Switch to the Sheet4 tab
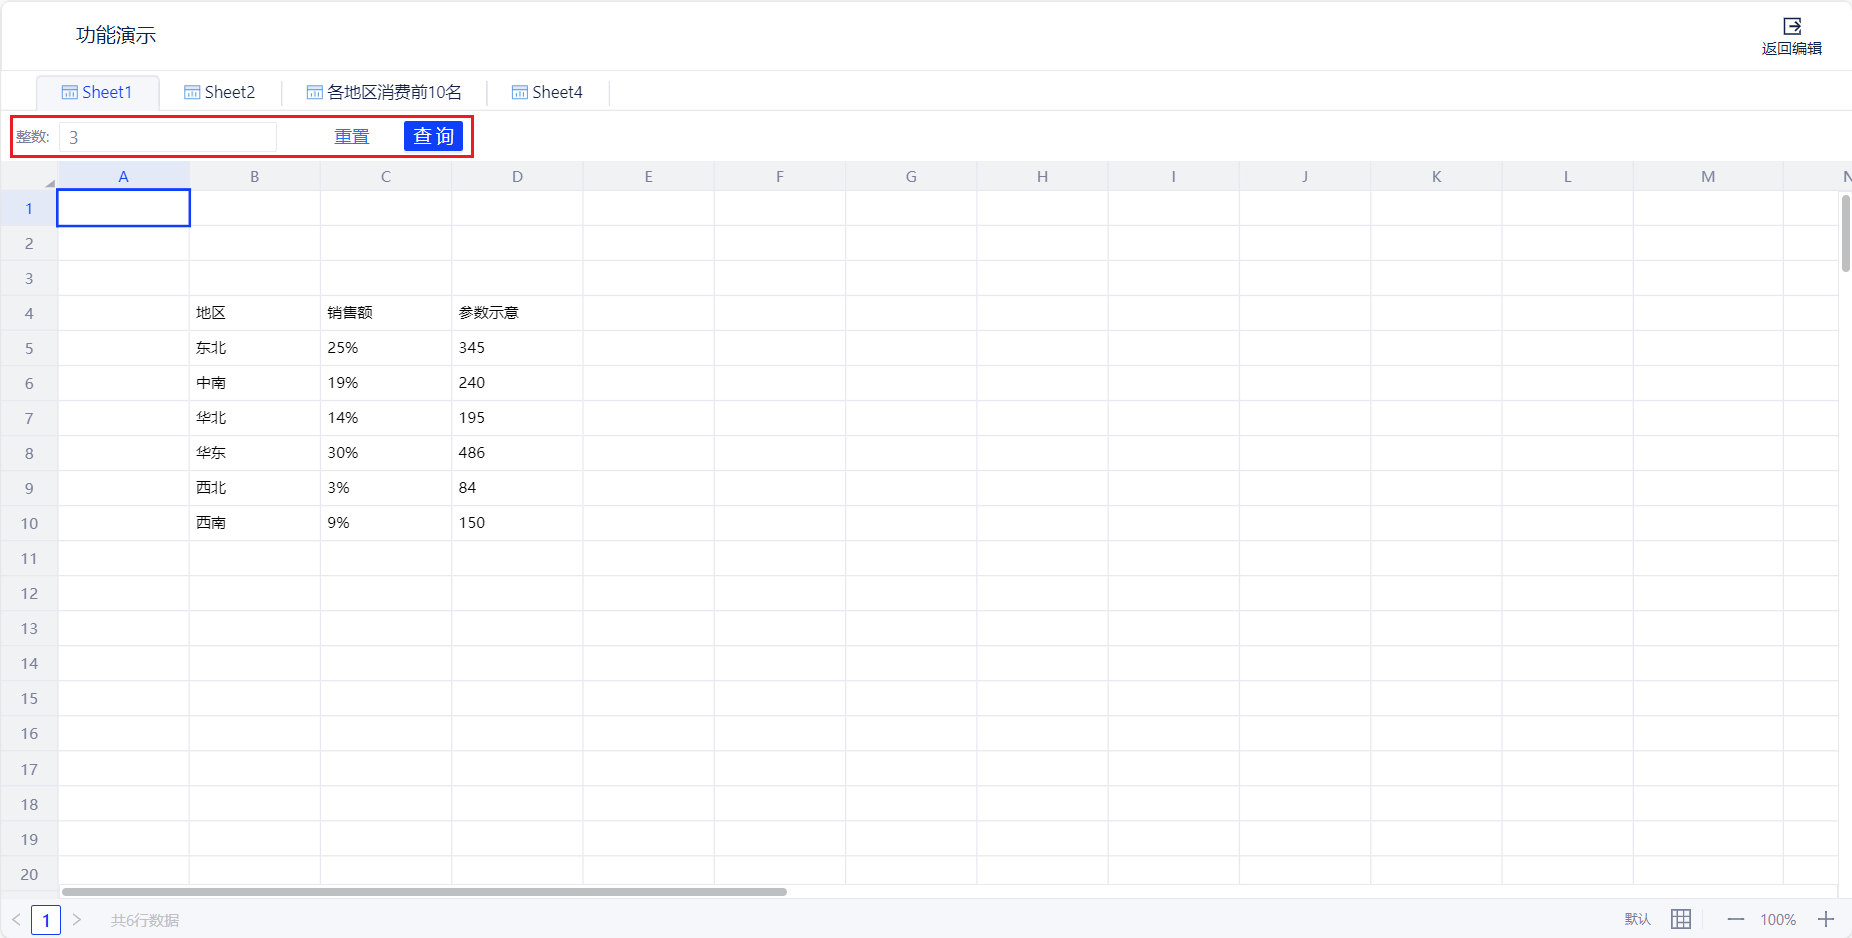 [x=547, y=92]
